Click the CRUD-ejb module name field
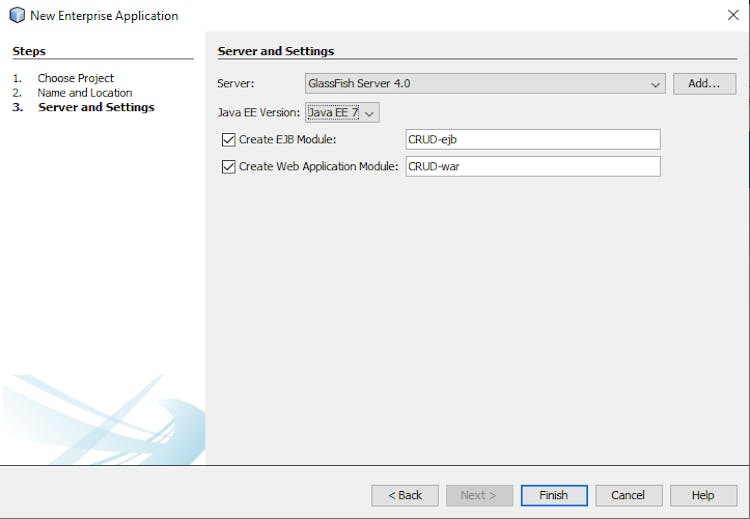 point(532,140)
